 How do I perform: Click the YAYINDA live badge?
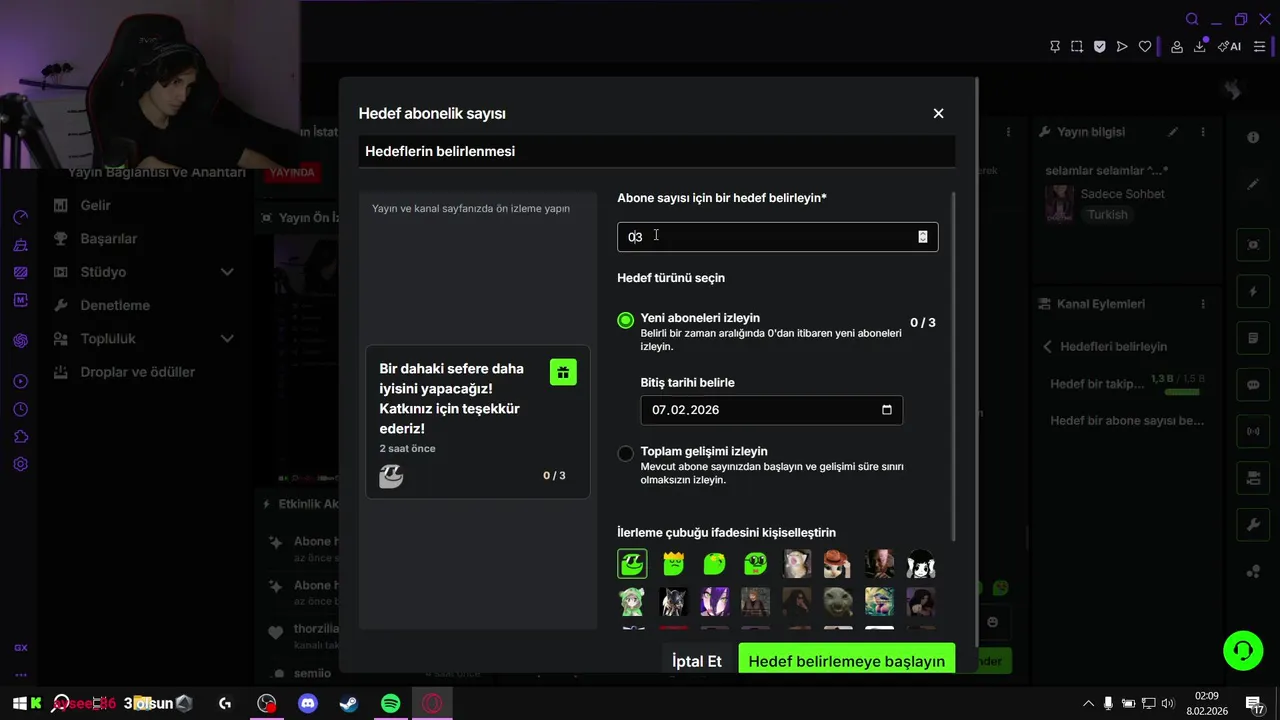tap(292, 172)
